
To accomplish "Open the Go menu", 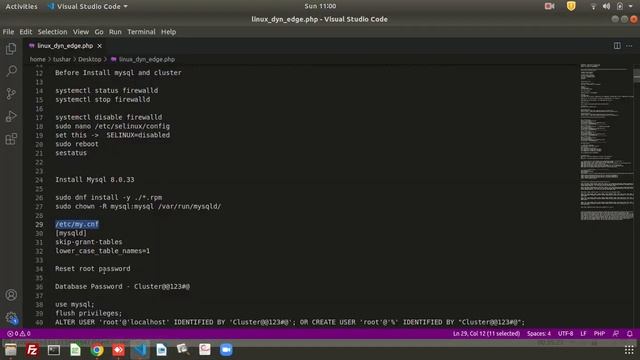I will coord(99,32).
